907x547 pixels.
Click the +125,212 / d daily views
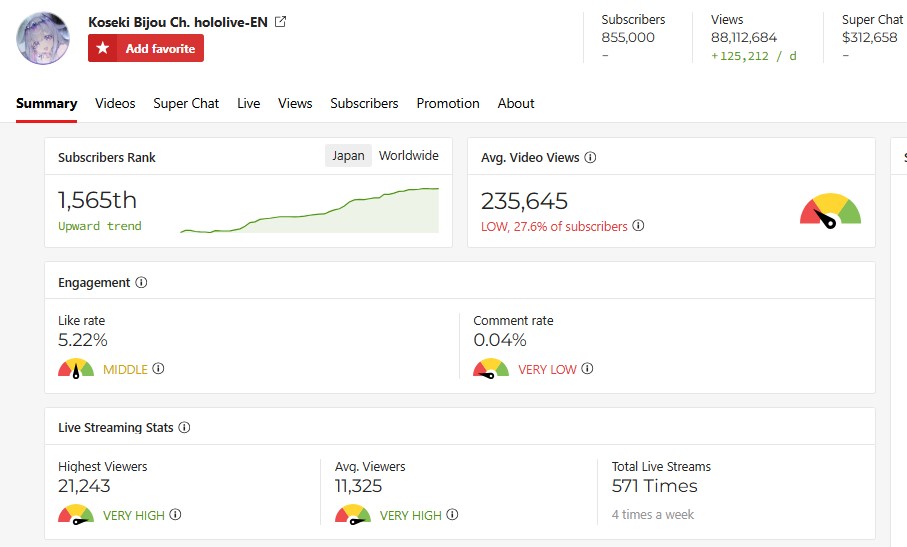754,56
